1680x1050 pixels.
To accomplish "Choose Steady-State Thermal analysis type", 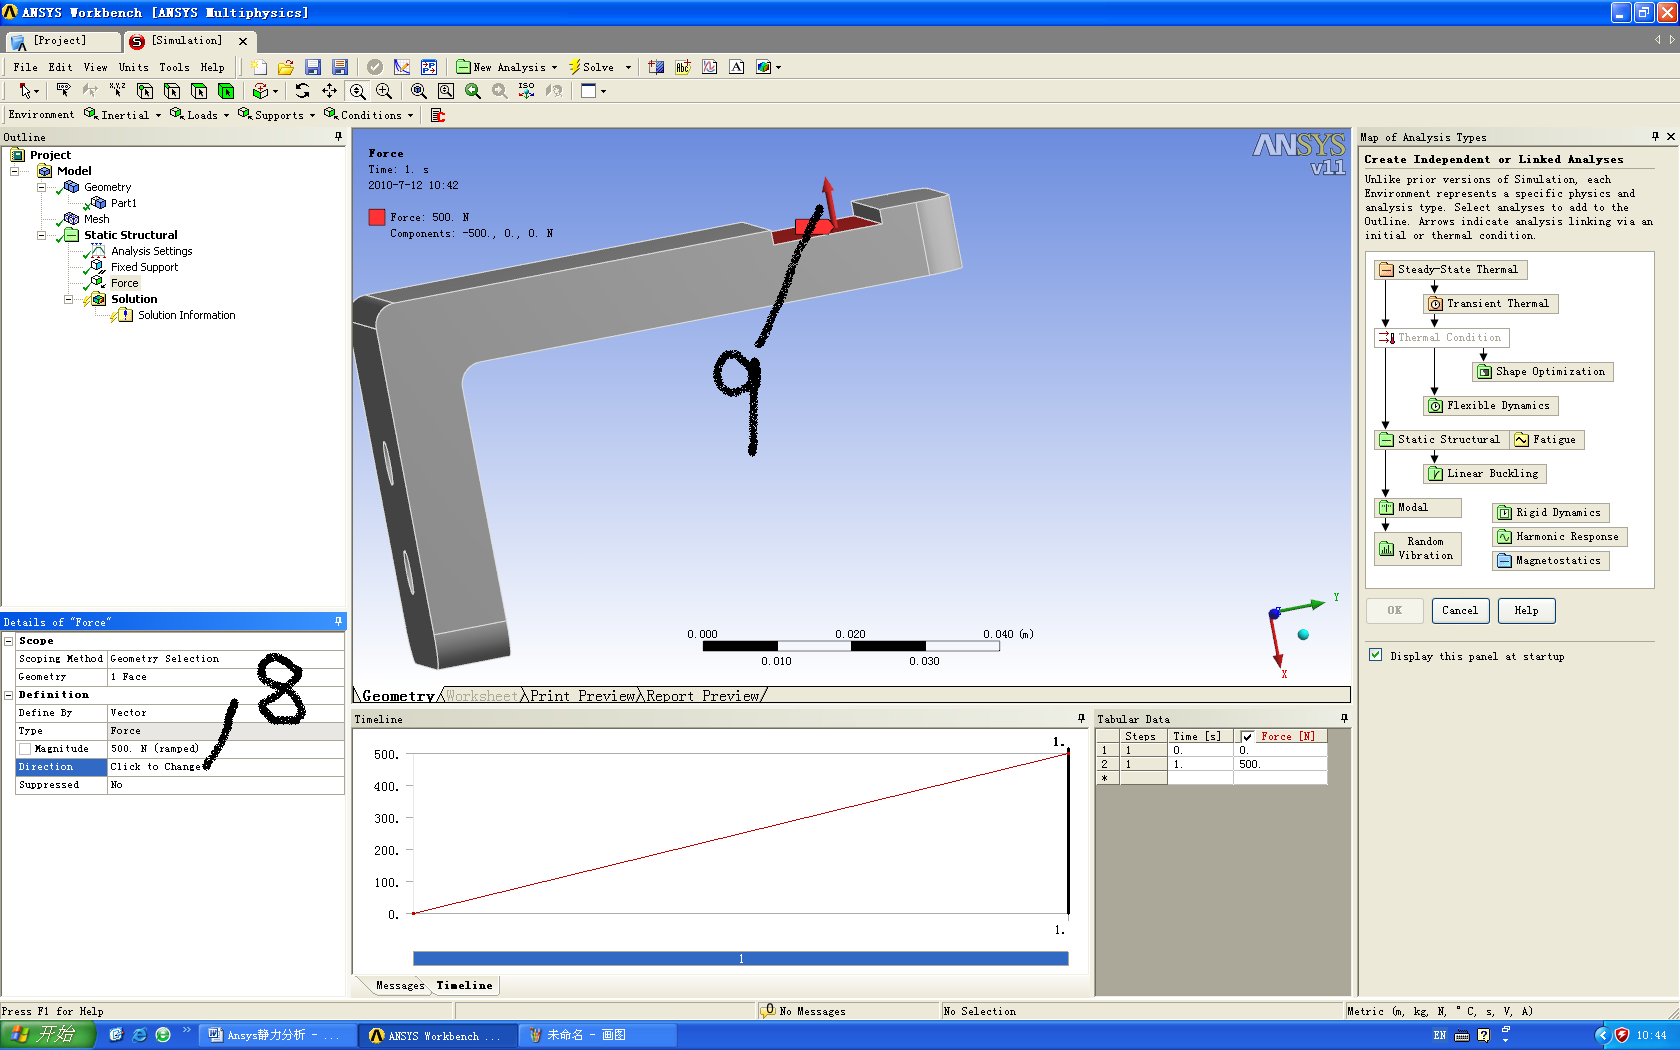I will click(1451, 269).
